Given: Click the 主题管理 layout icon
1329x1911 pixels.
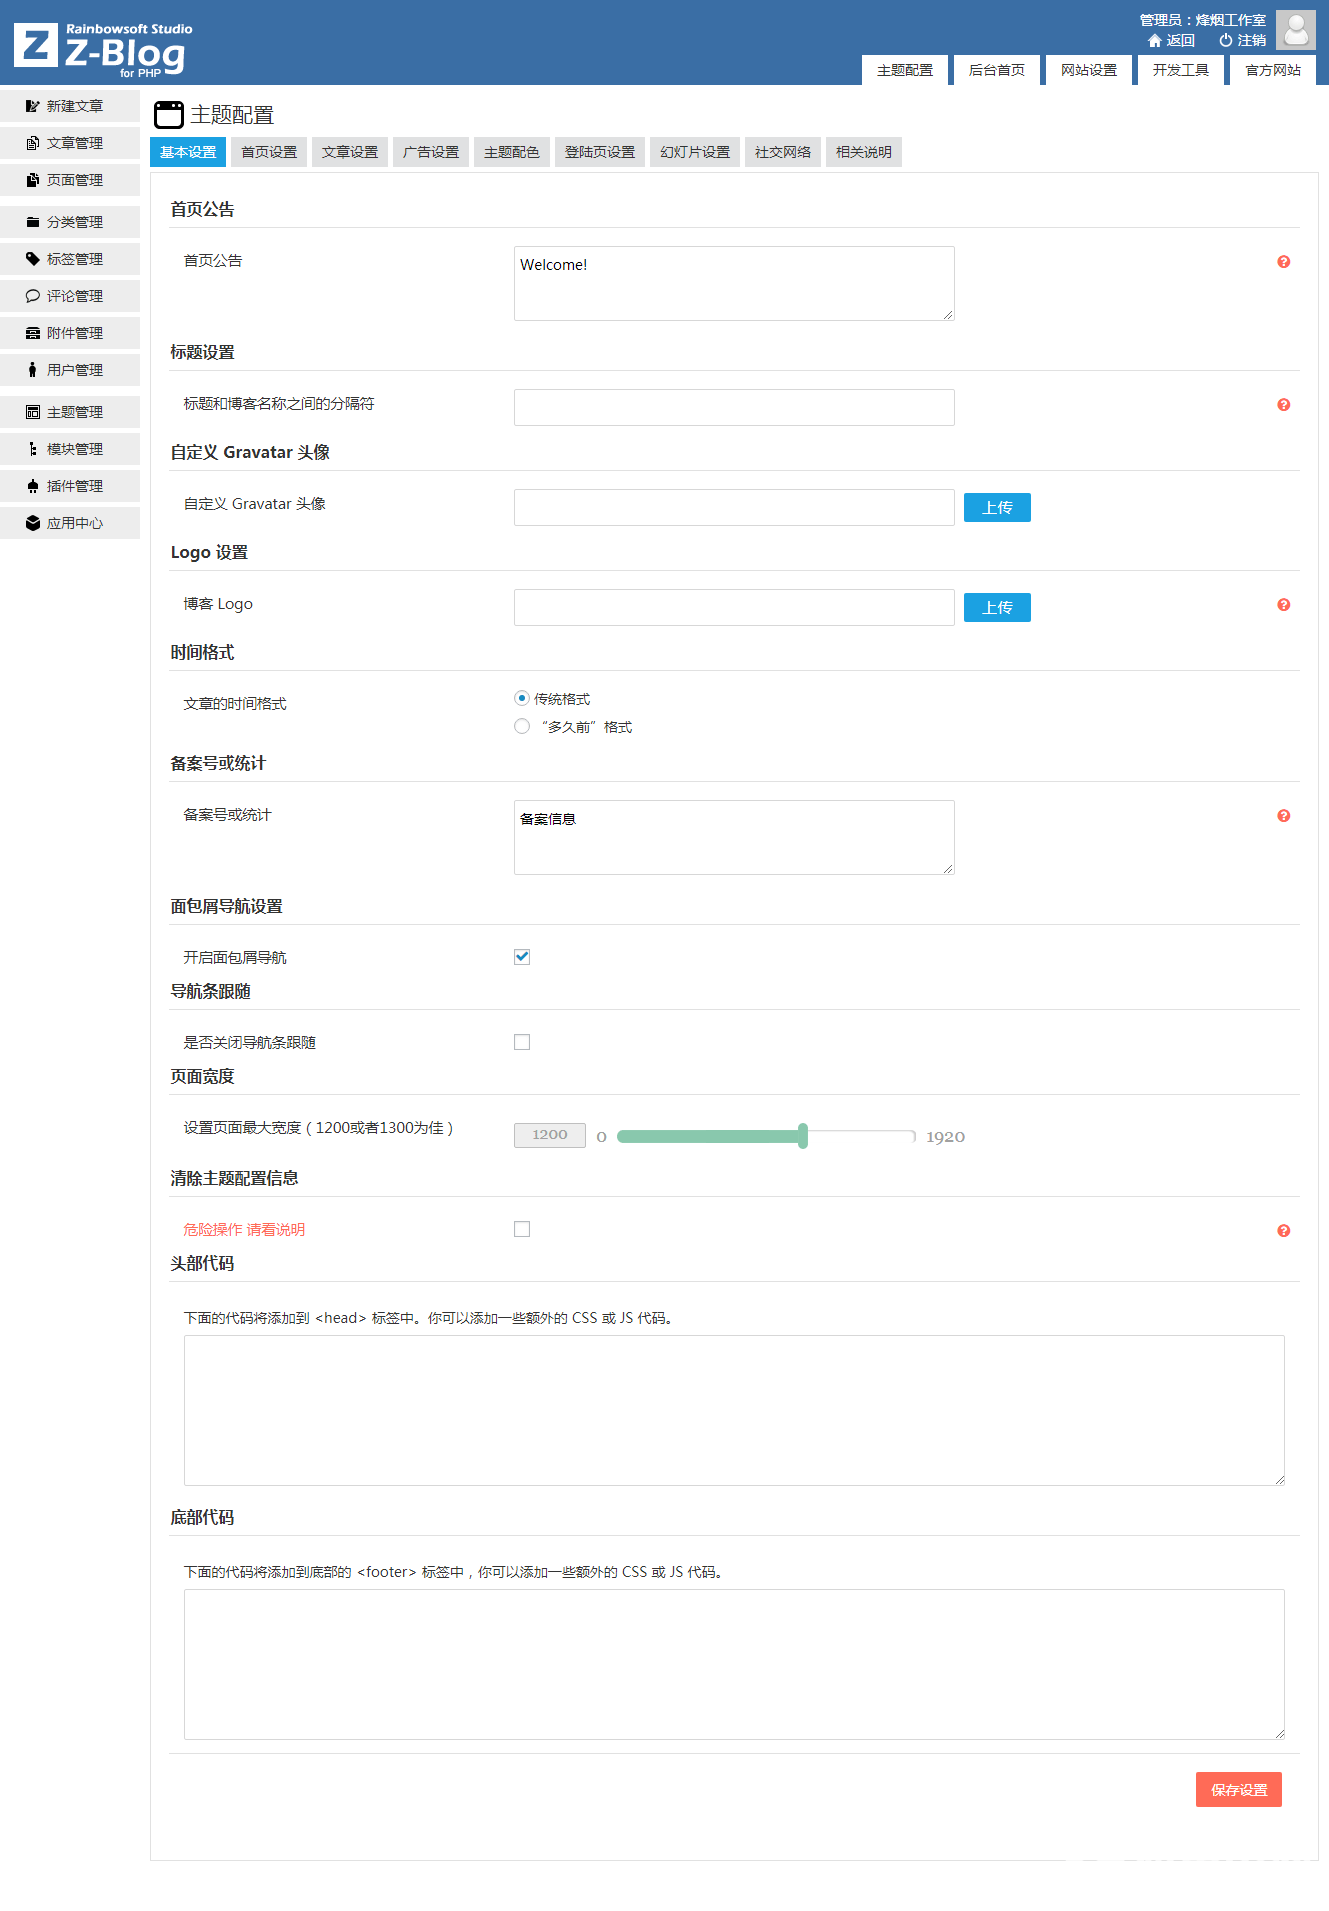Looking at the screenshot, I should point(33,412).
